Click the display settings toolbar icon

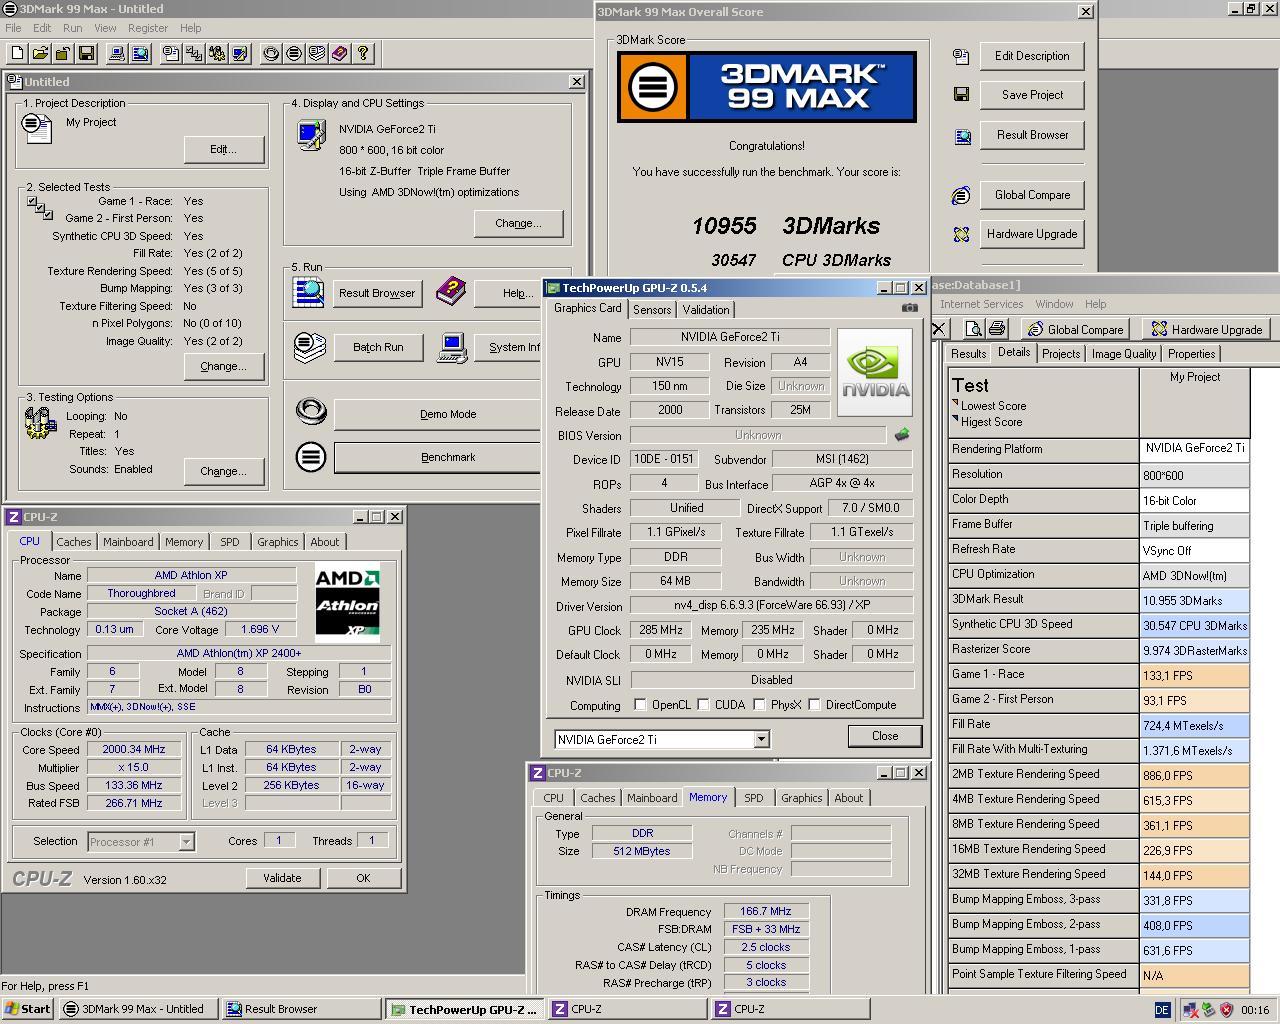point(240,53)
